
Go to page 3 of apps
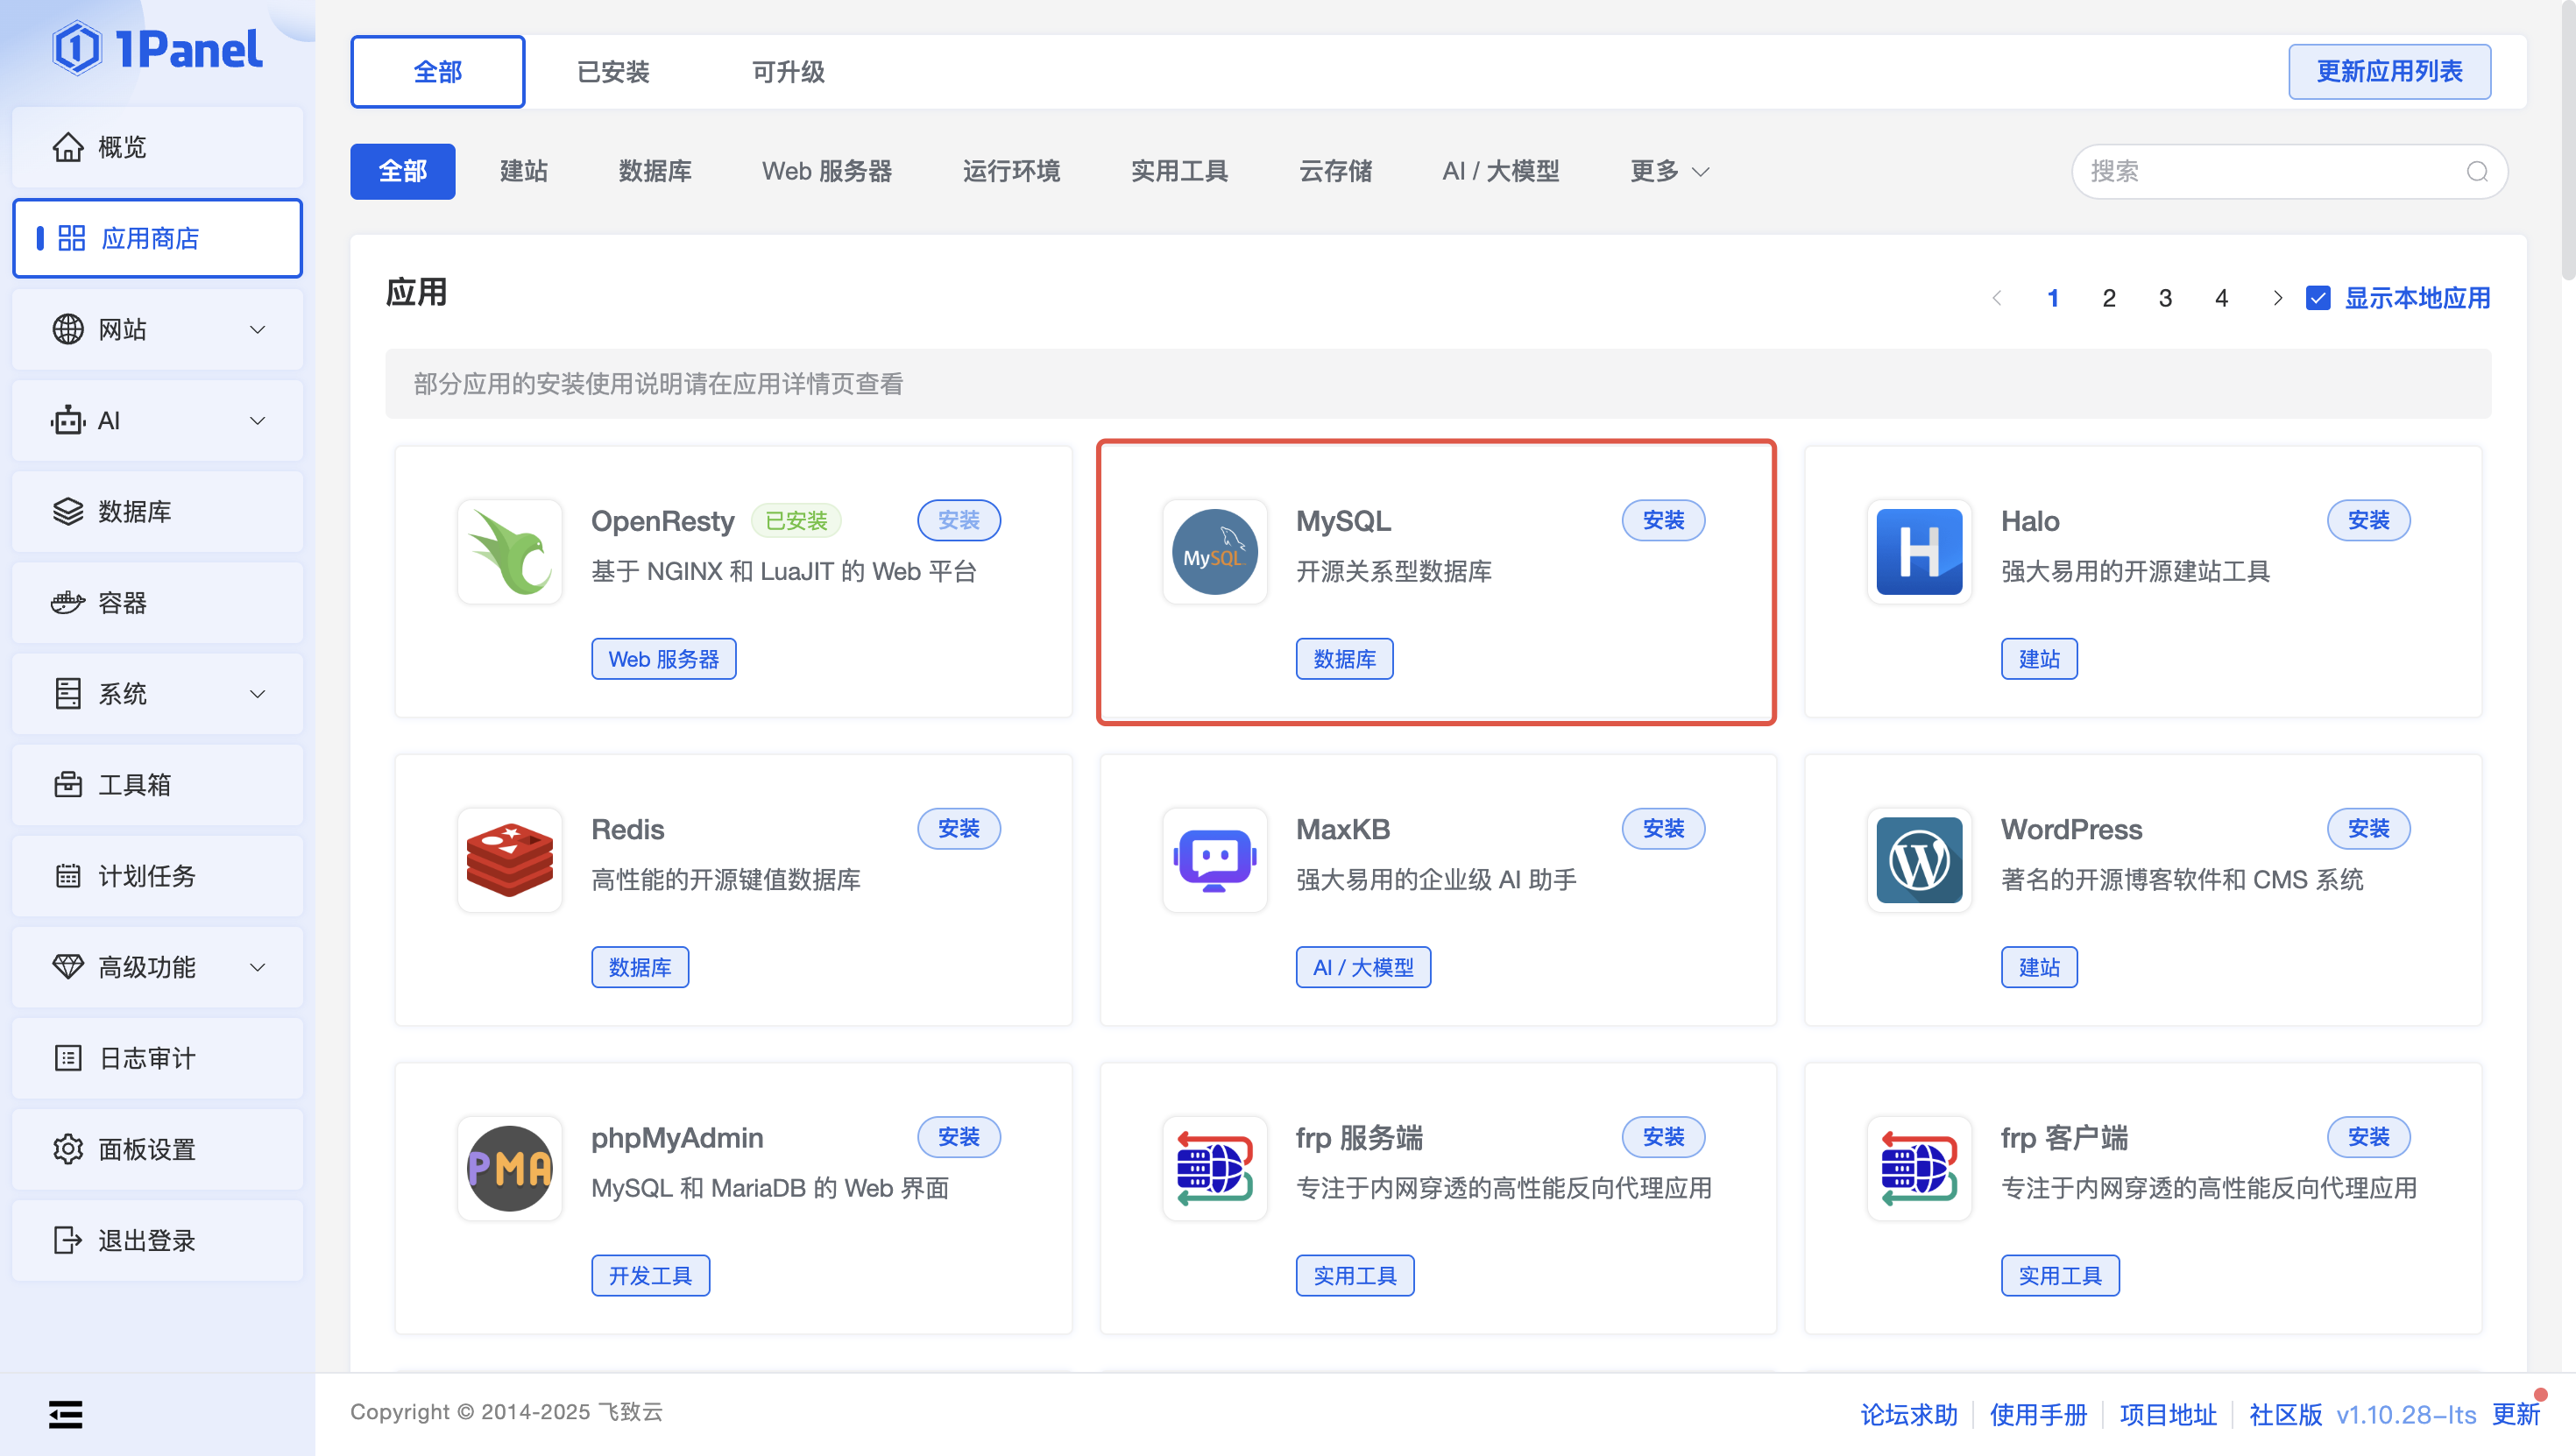click(2165, 298)
